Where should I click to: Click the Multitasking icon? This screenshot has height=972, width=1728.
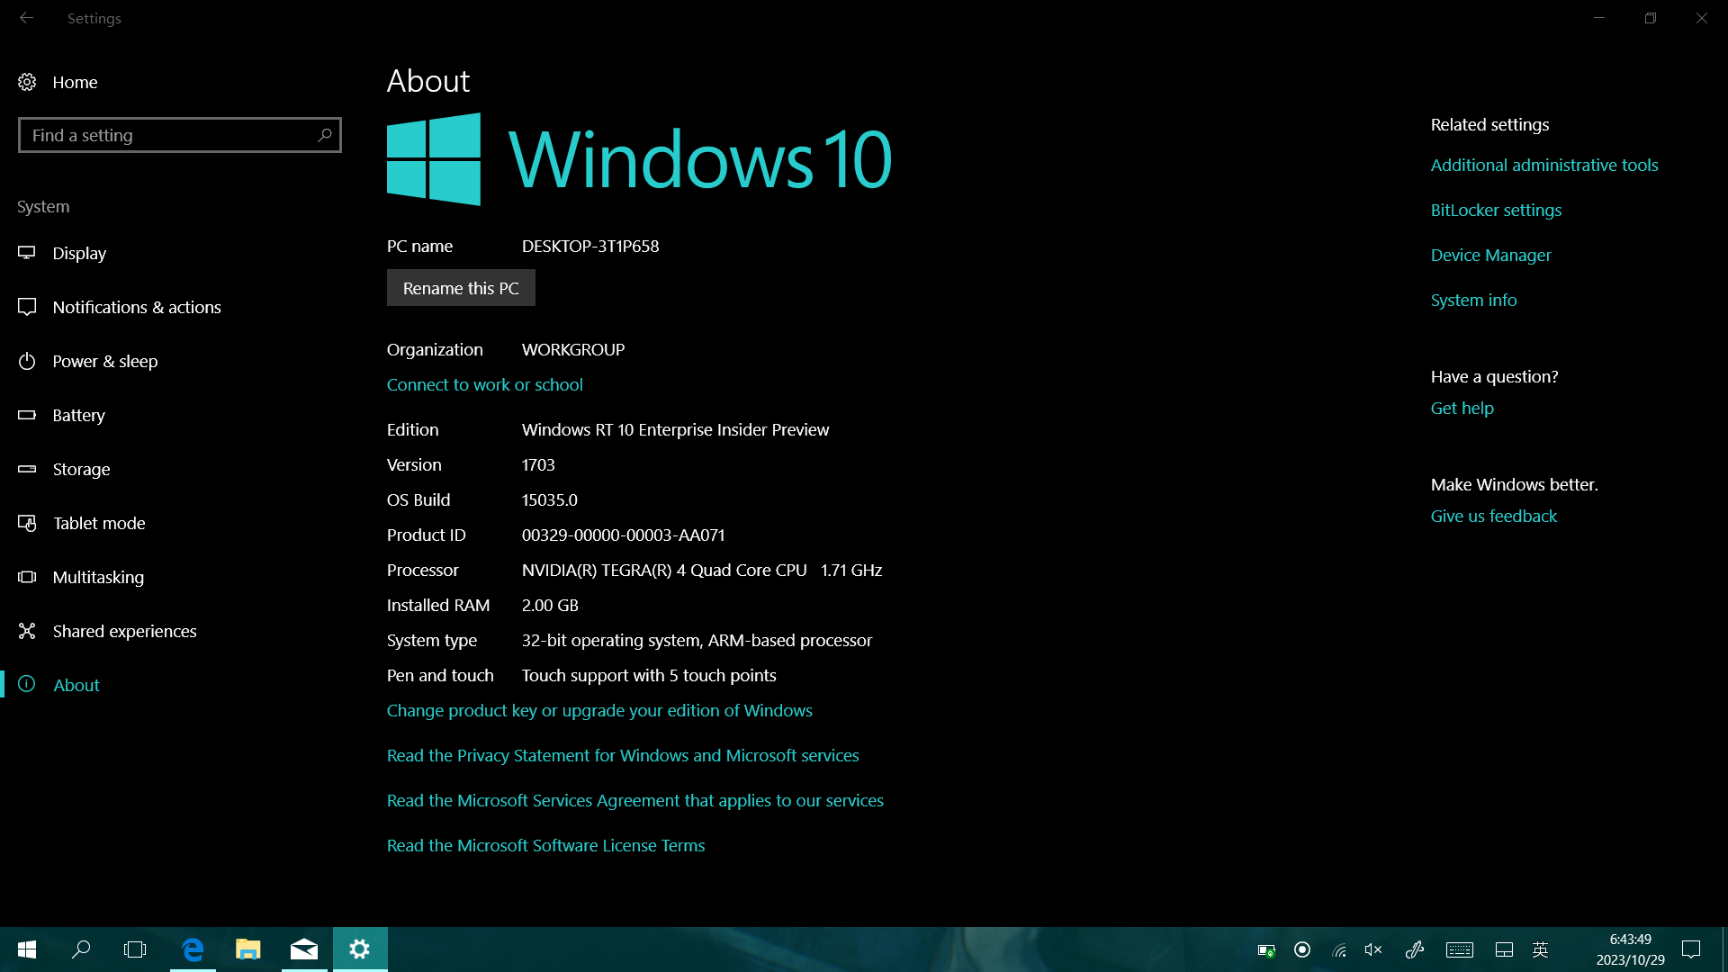27,577
